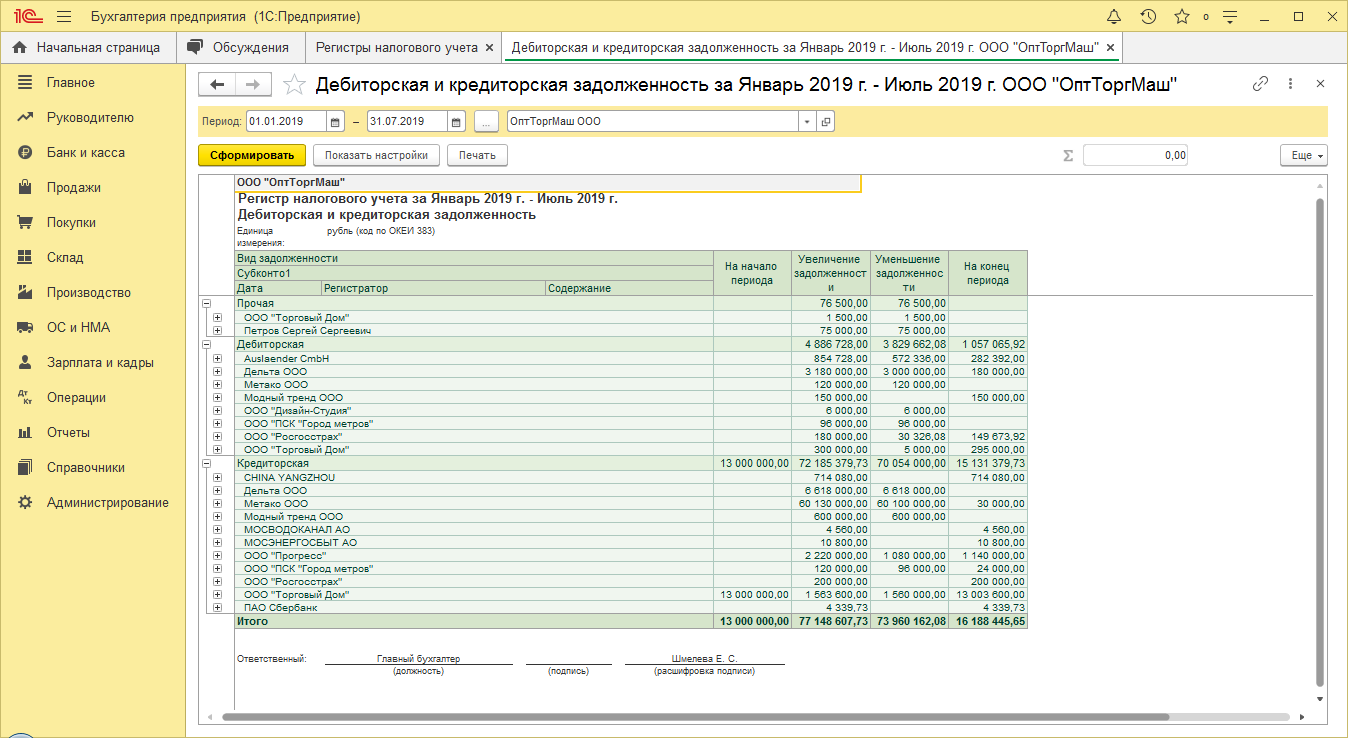
Task: Switch to Обсуждения tab
Action: pos(240,47)
